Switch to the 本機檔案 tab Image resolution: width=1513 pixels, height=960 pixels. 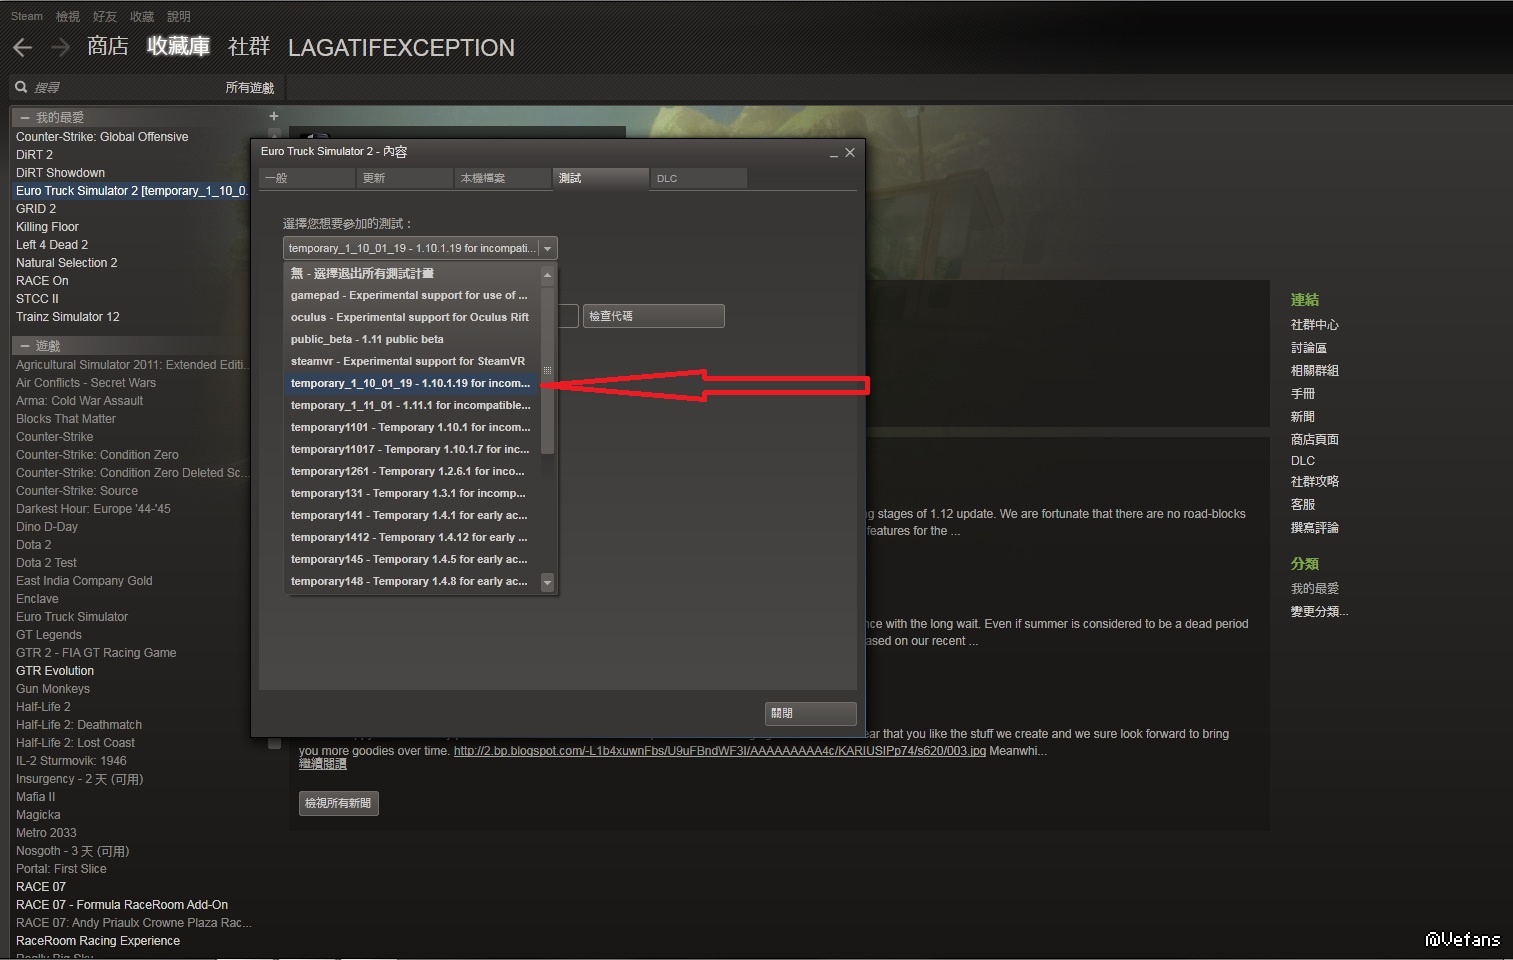[x=503, y=178]
